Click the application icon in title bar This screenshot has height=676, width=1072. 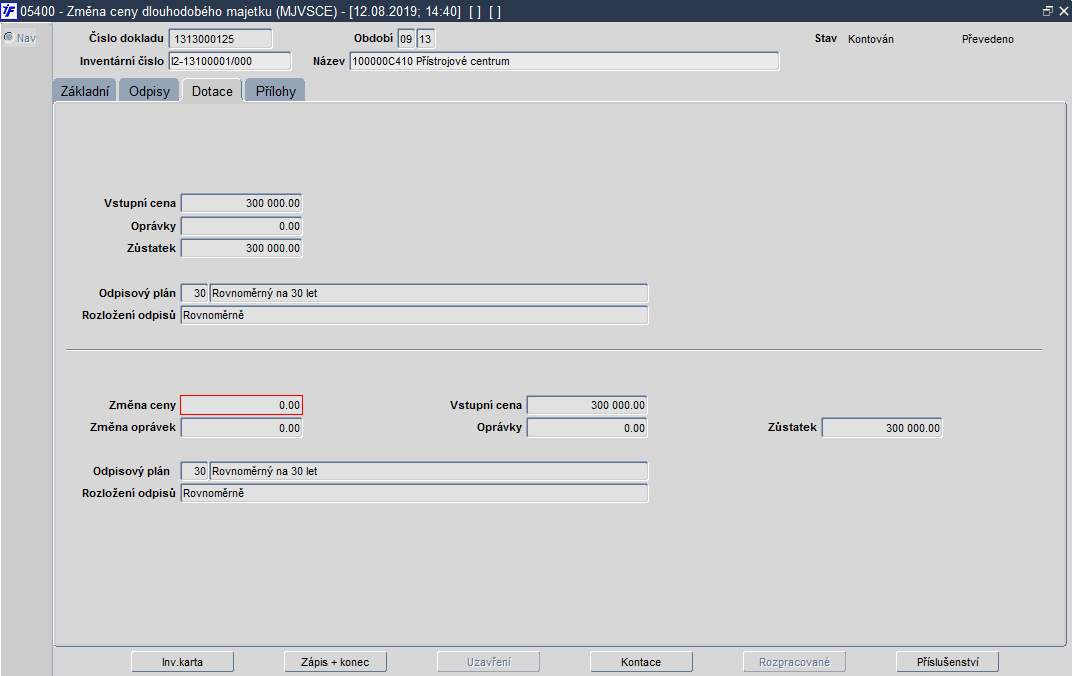[x=9, y=11]
